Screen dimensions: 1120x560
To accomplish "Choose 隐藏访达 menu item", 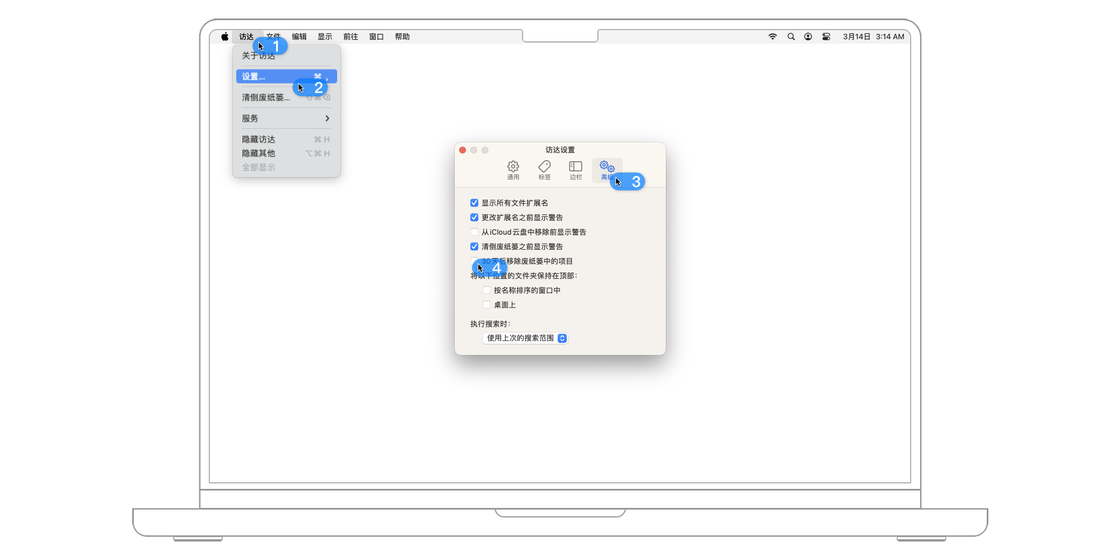I will [x=286, y=139].
